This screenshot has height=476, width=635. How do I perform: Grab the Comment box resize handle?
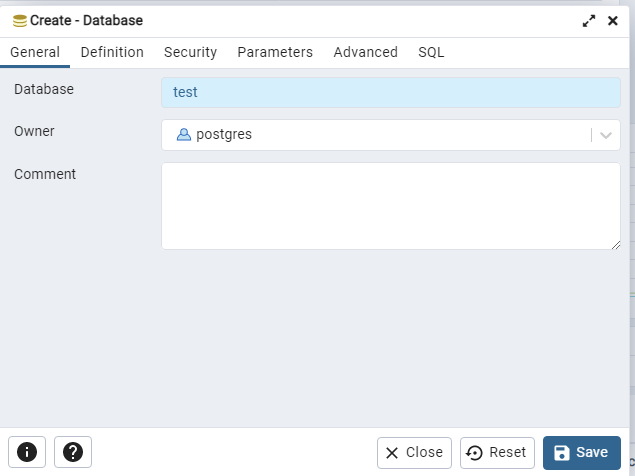tap(615, 244)
